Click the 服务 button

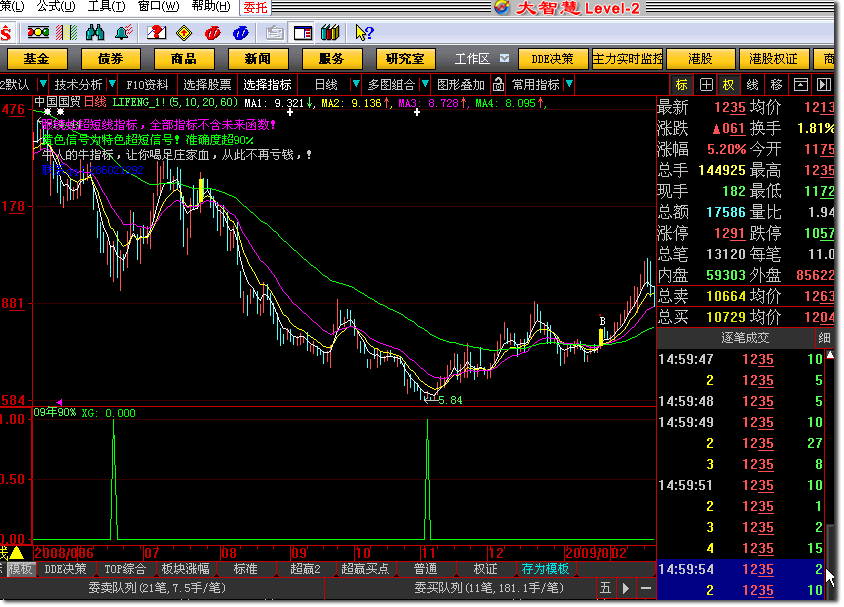coord(332,59)
